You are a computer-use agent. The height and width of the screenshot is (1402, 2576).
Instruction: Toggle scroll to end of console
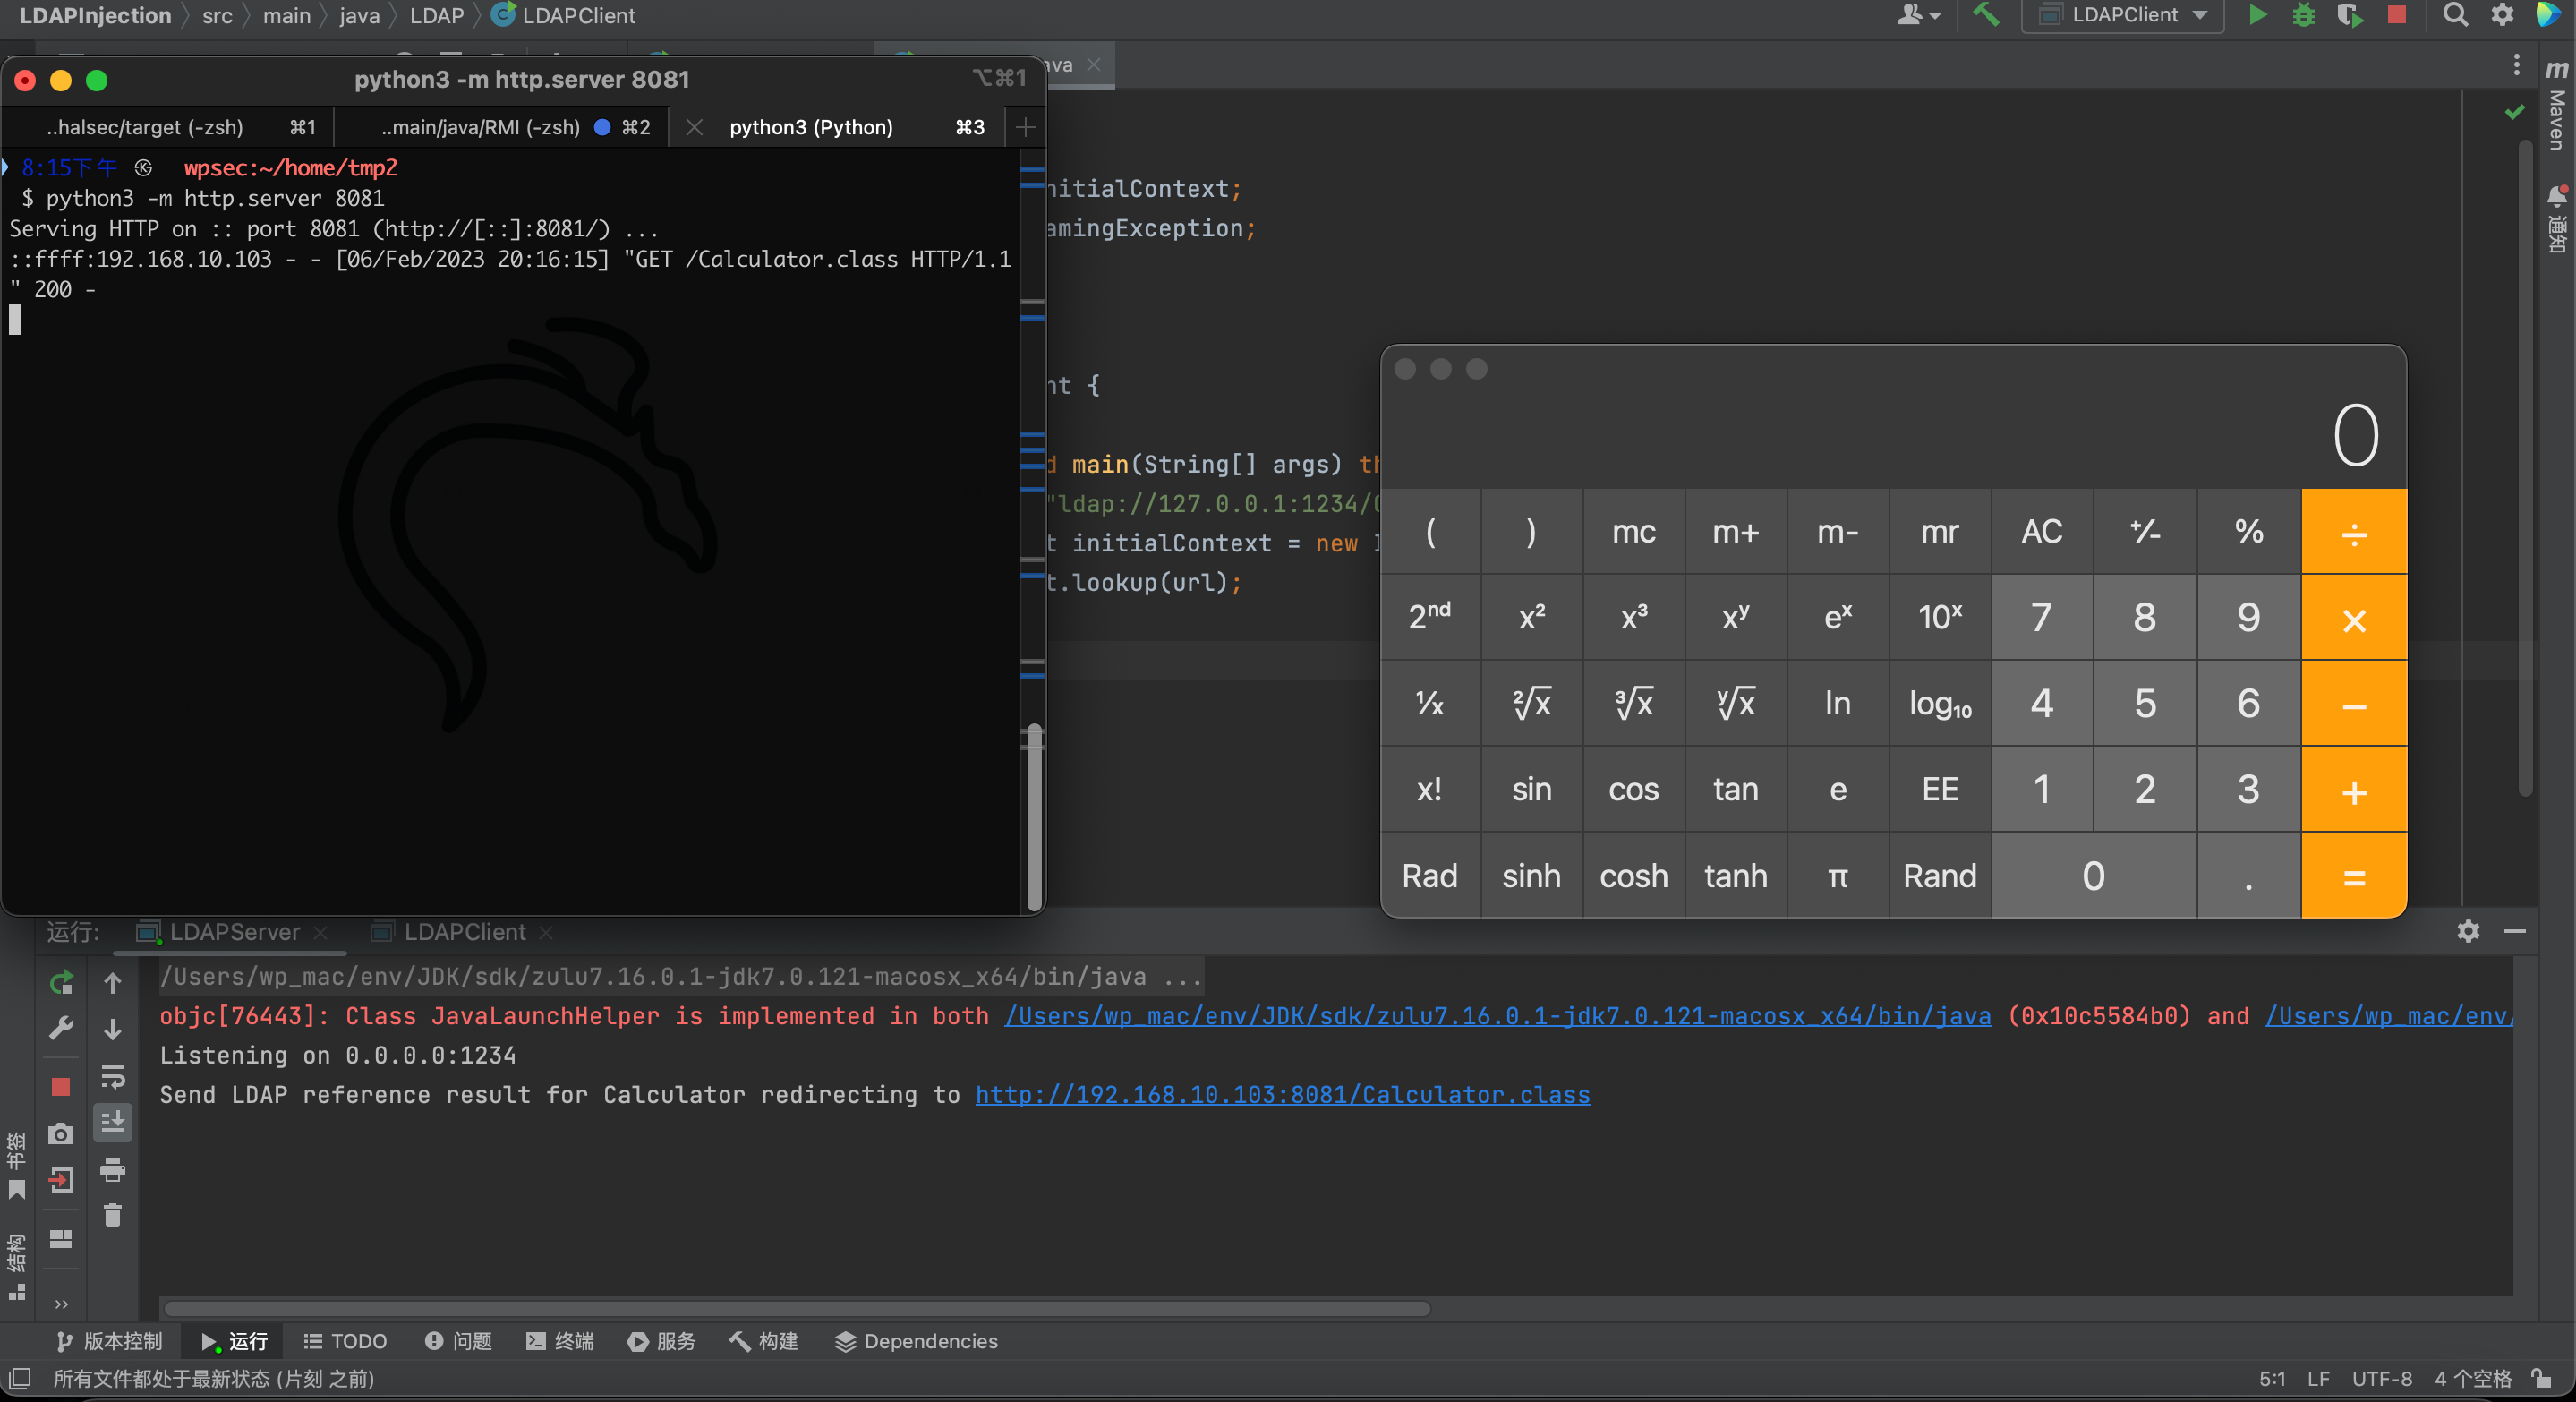112,1122
